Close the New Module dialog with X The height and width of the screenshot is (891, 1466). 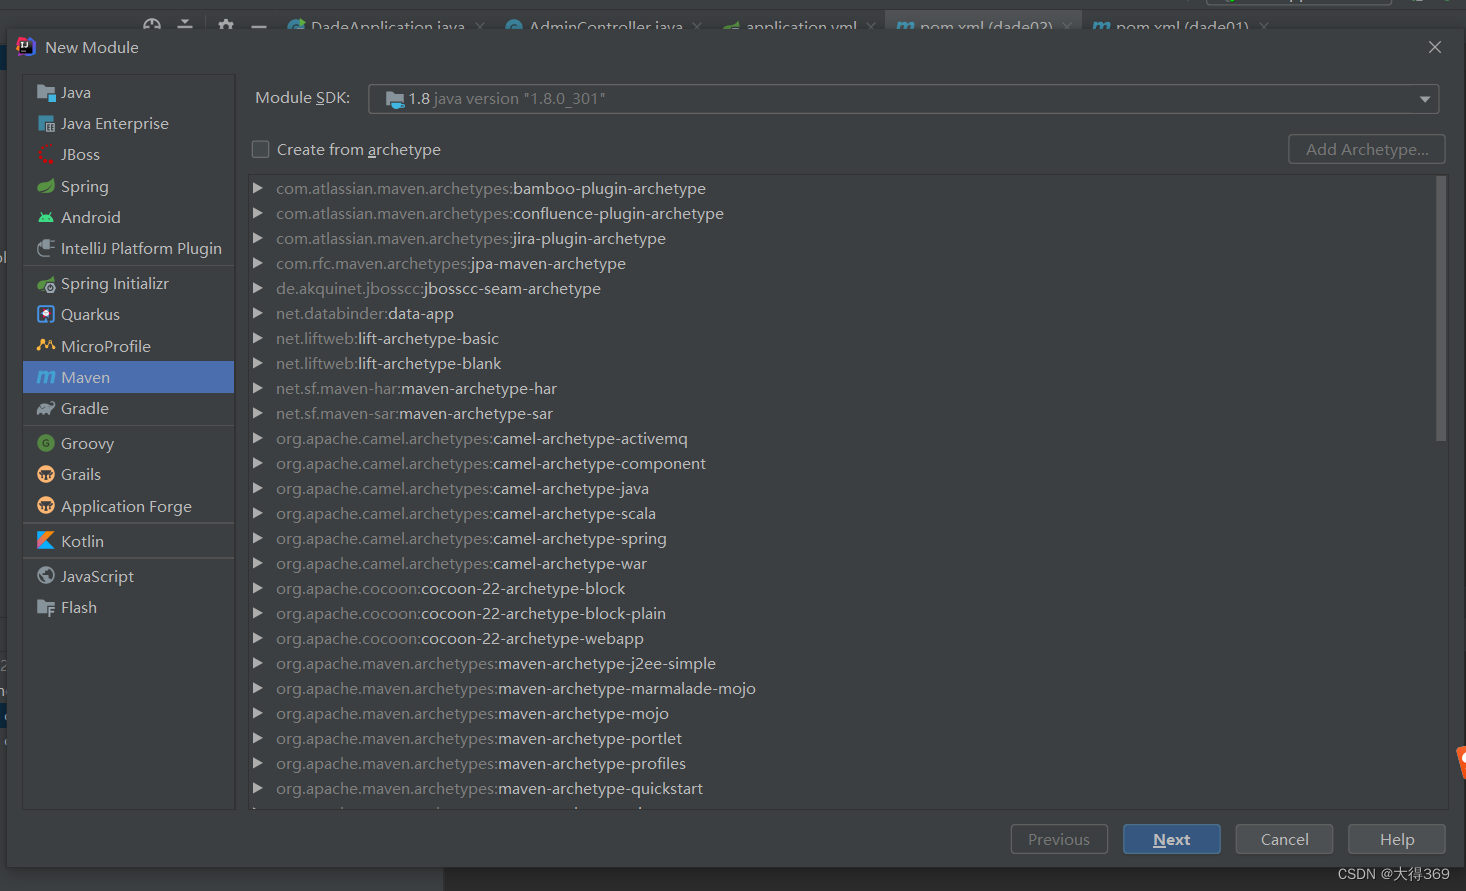[x=1435, y=47]
